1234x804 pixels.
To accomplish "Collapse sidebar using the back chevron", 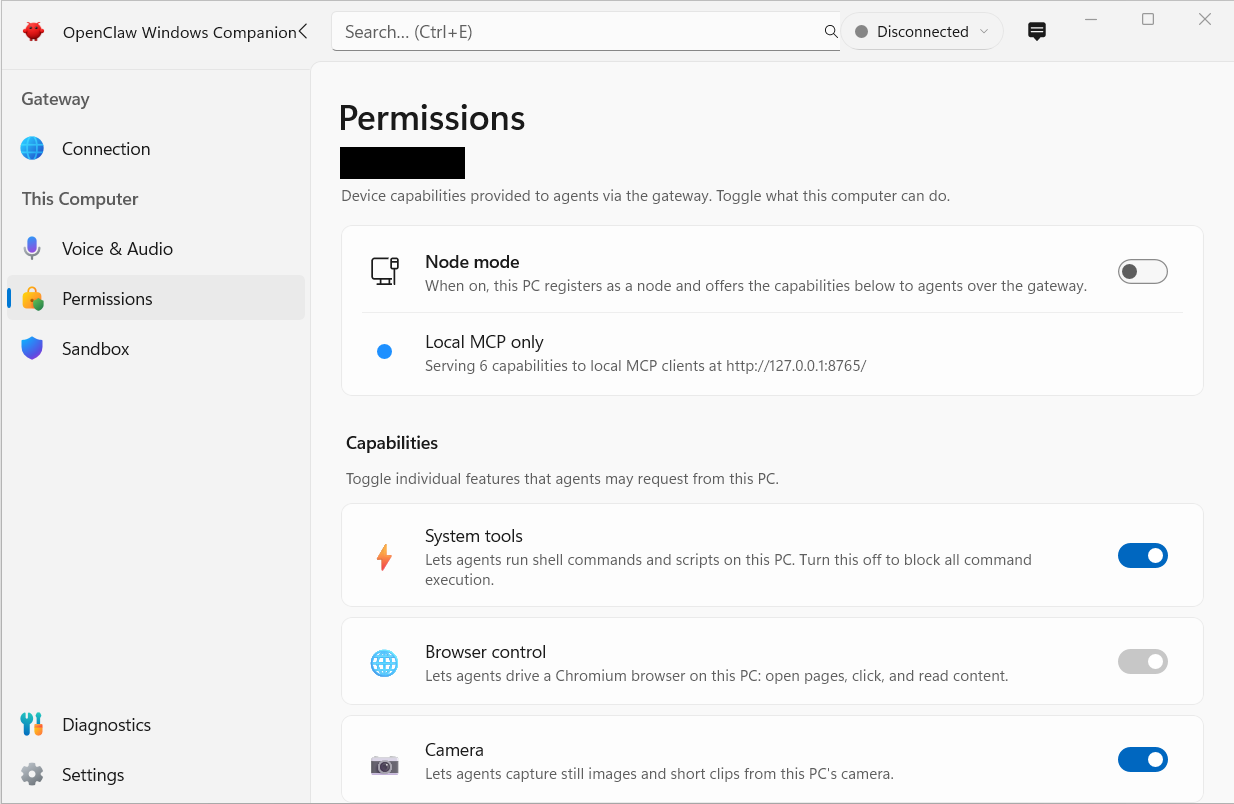I will 303,31.
